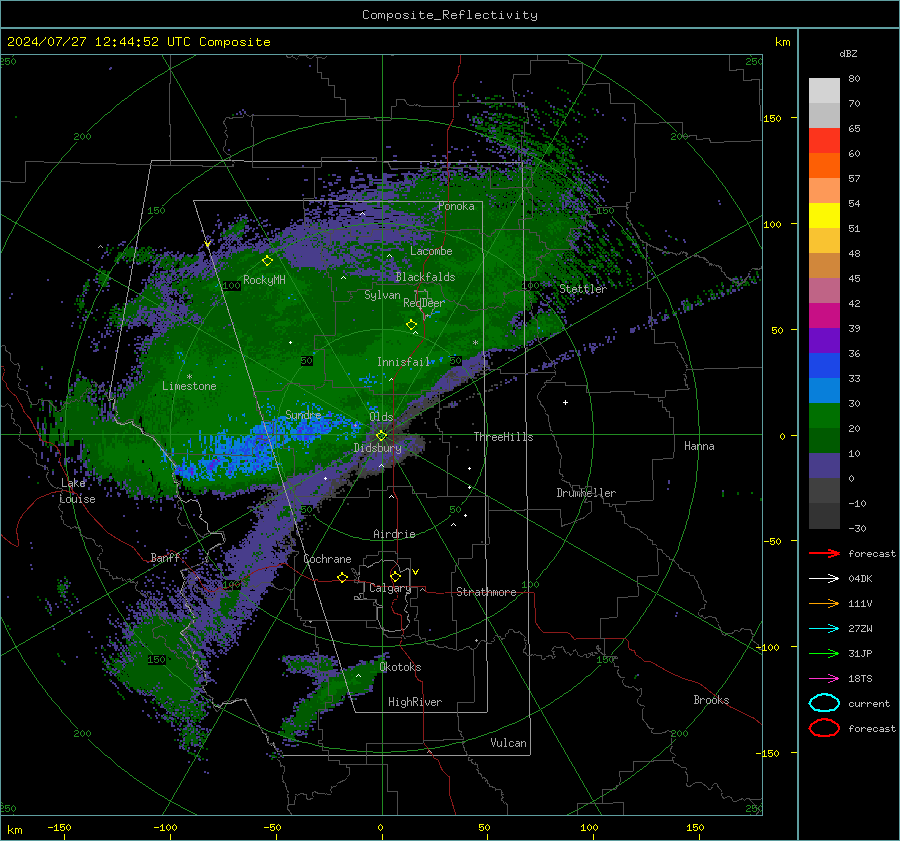Image resolution: width=900 pixels, height=841 pixels.
Task: Click the orange 111V arrow icon
Action: pos(824,603)
